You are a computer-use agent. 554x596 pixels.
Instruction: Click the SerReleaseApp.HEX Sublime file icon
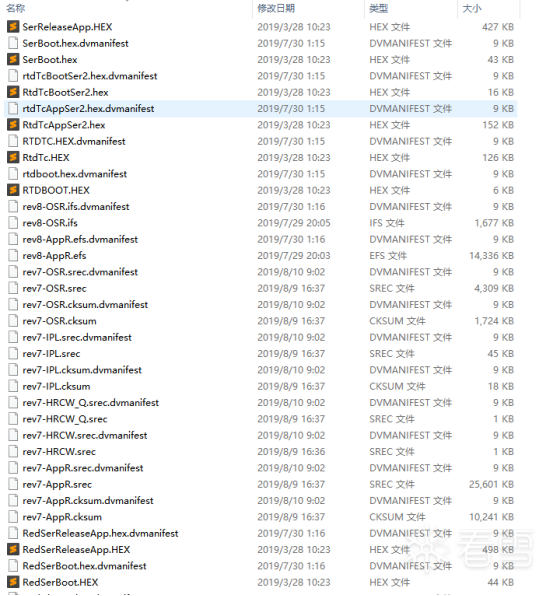[x=13, y=27]
